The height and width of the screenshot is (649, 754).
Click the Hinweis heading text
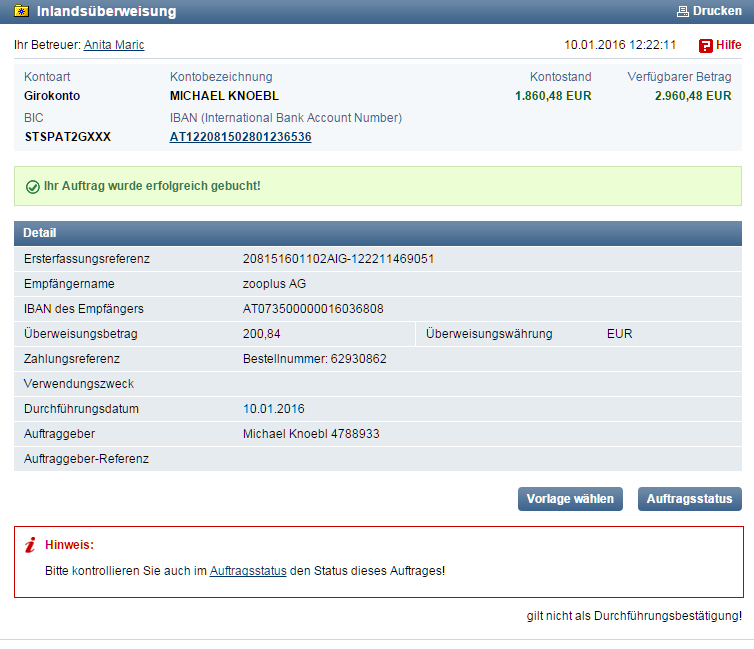pos(69,545)
